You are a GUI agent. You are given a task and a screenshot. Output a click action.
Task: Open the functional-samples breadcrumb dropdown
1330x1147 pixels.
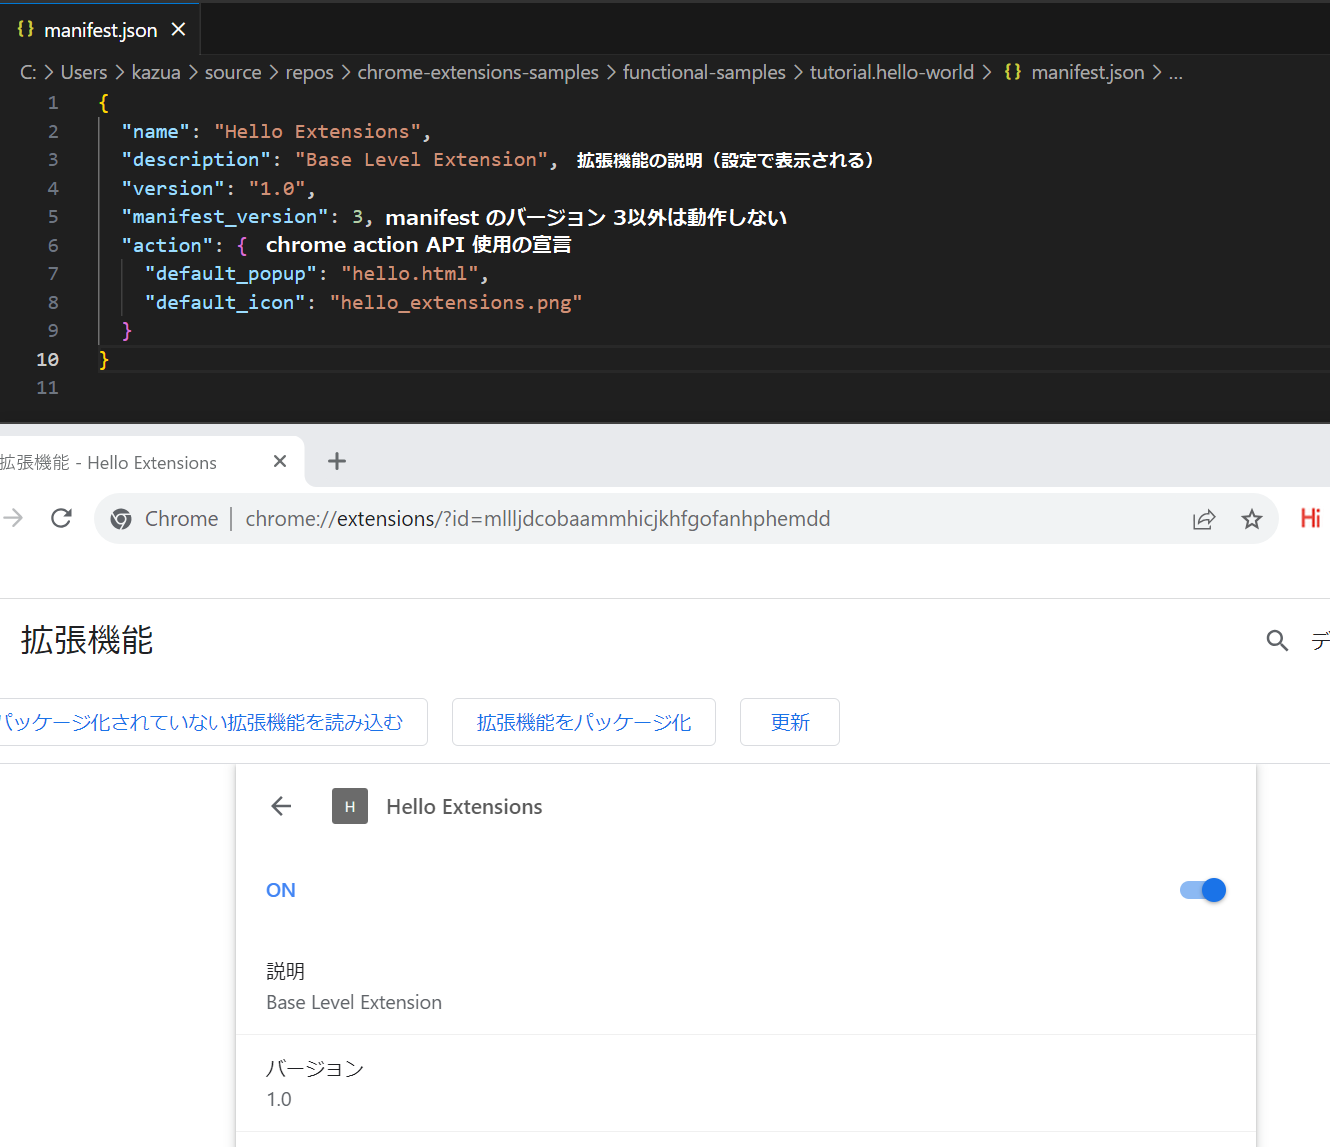pos(704,71)
